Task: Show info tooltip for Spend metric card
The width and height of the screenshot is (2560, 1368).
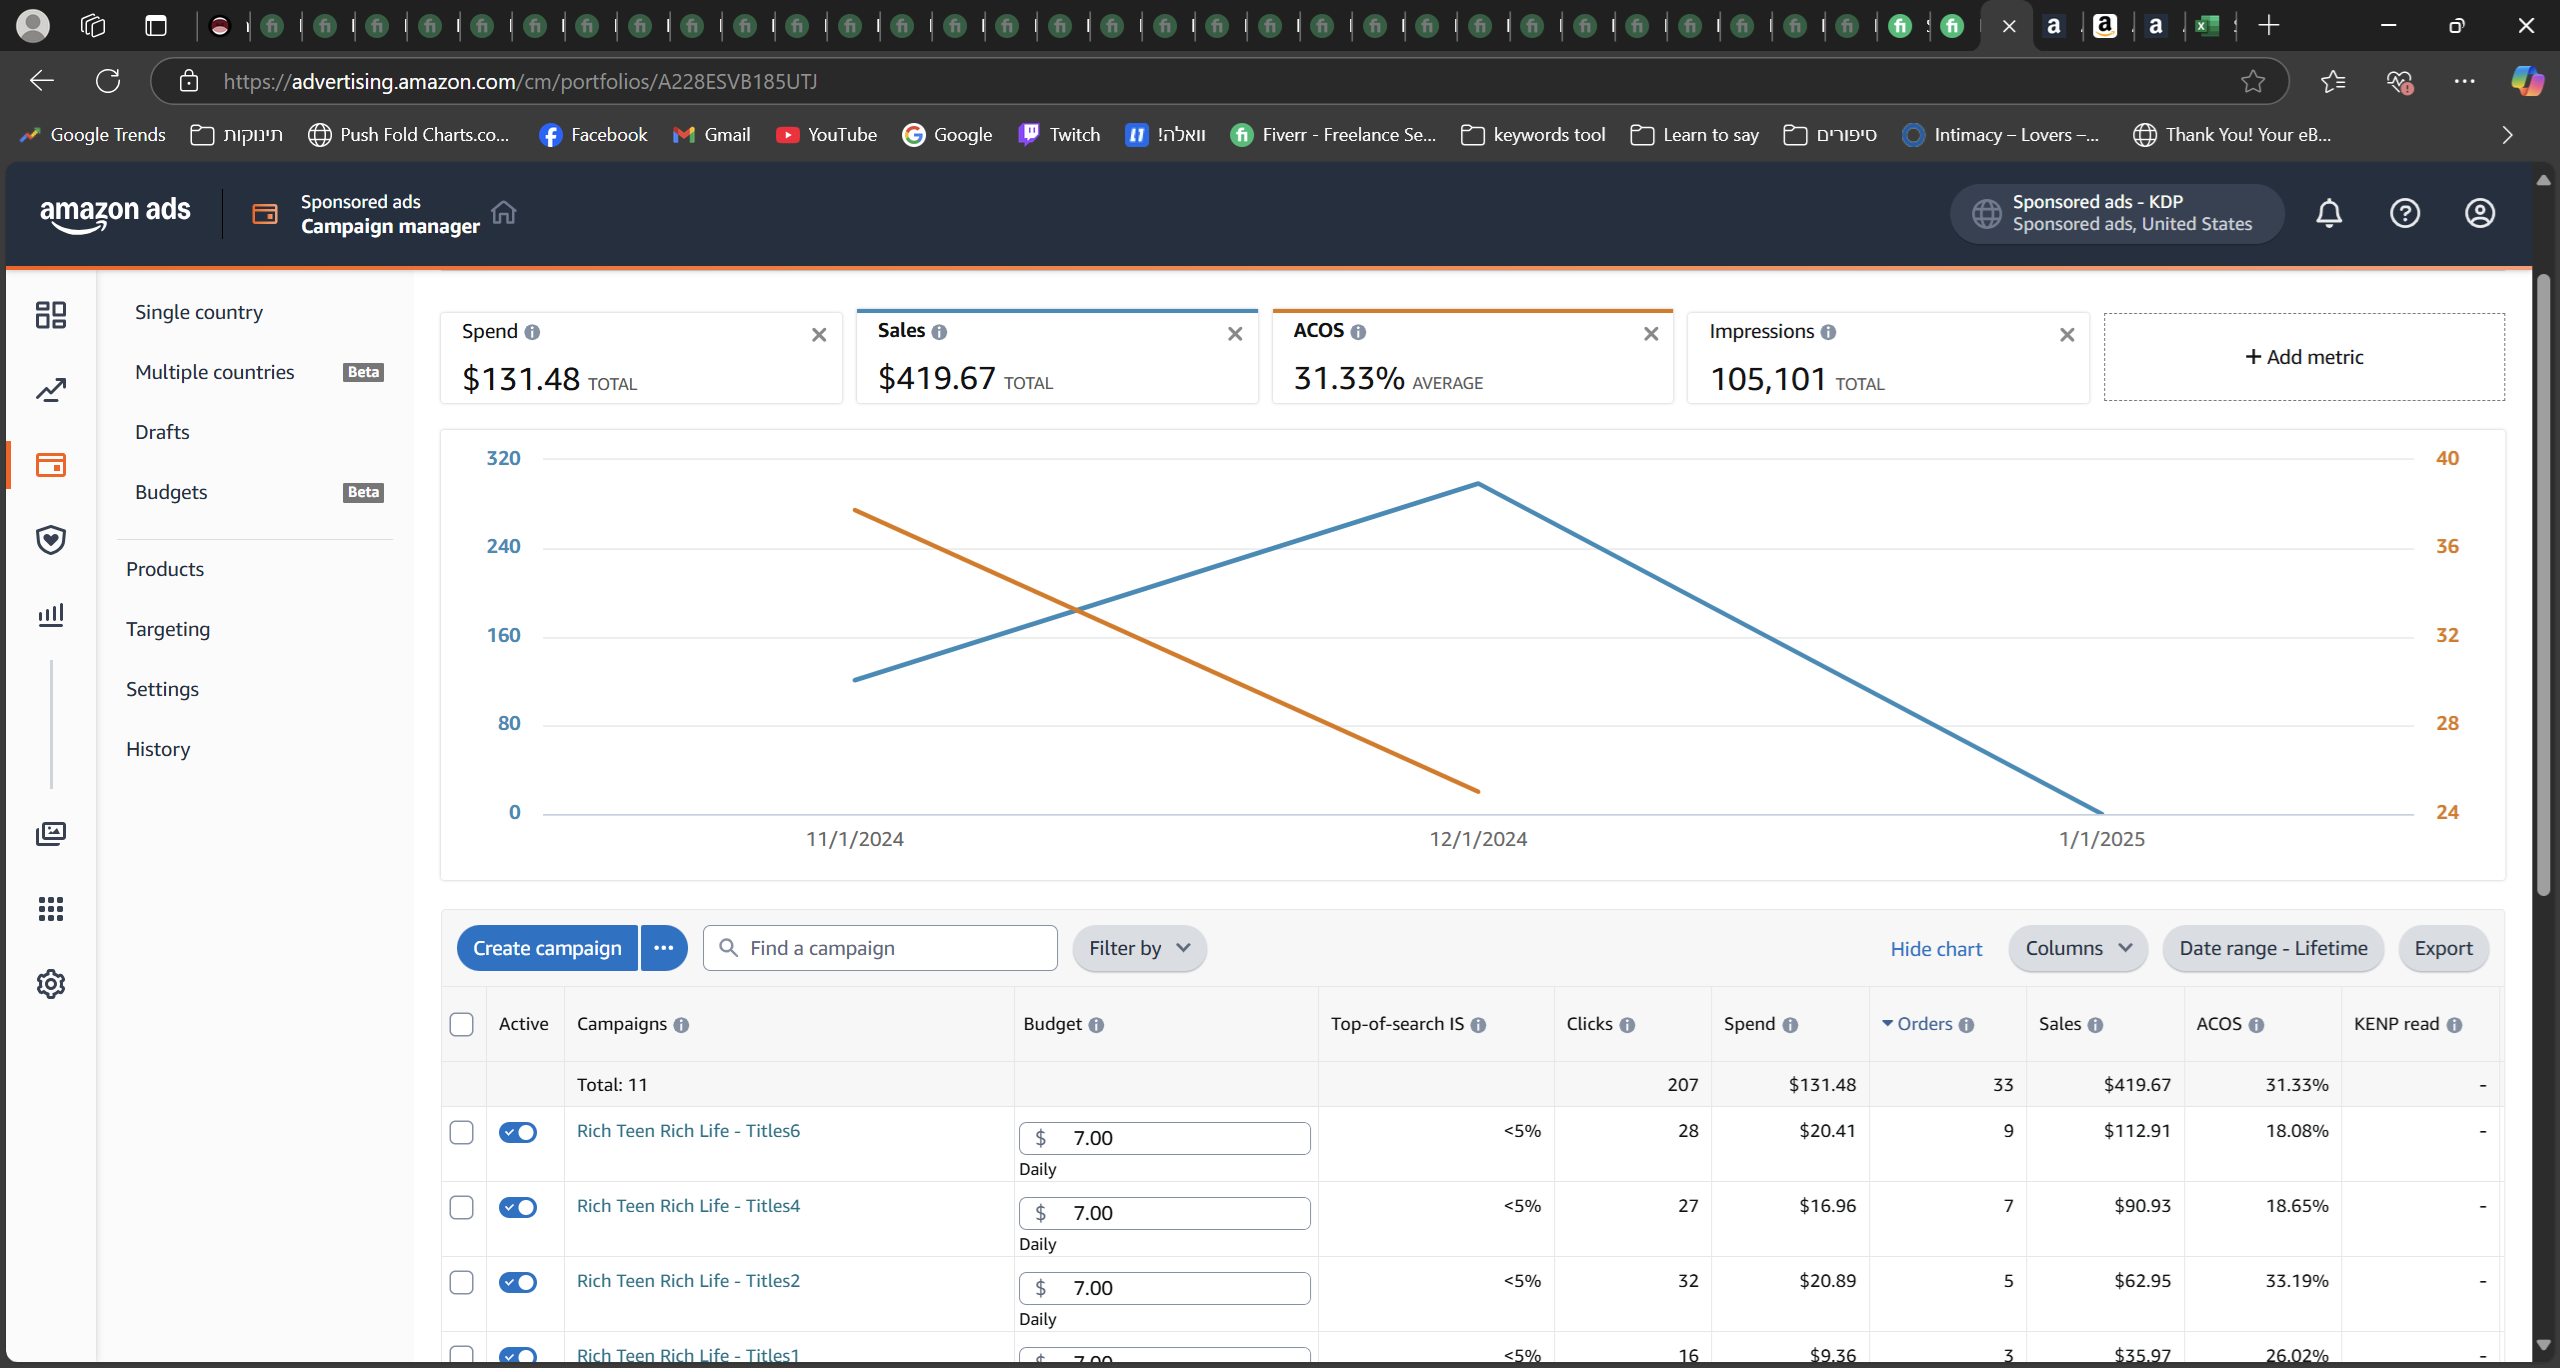Action: click(532, 332)
